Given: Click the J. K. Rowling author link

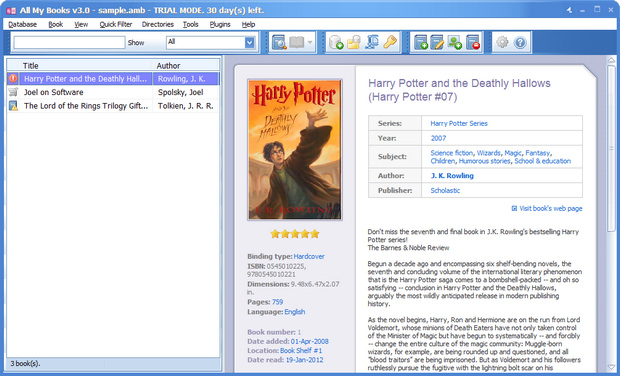Looking at the screenshot, I should point(452,176).
